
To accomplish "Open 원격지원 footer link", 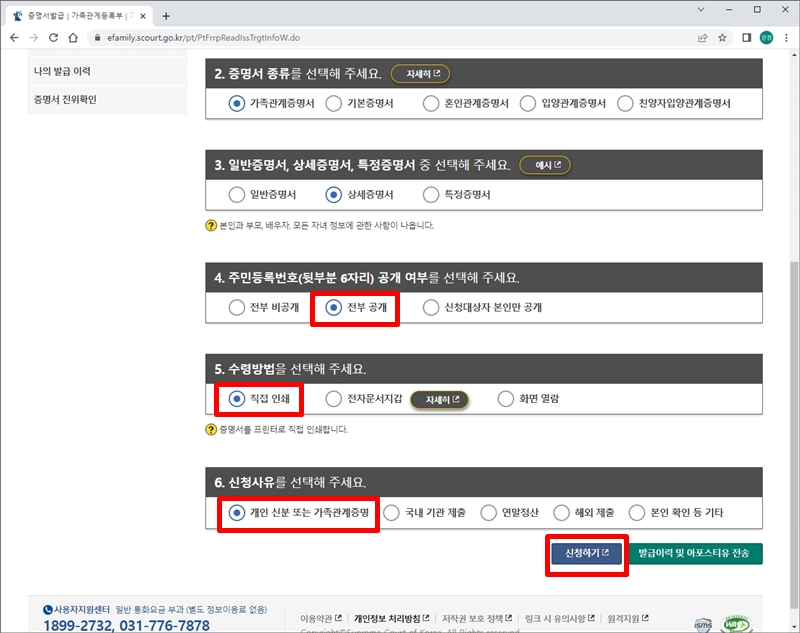I will click(x=628, y=619).
